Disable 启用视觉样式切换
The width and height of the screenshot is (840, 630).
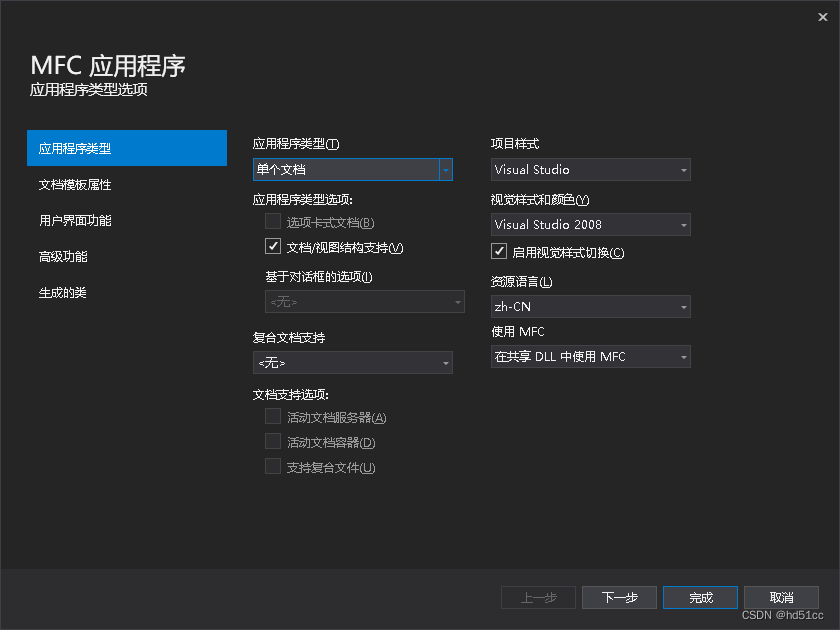tap(499, 251)
